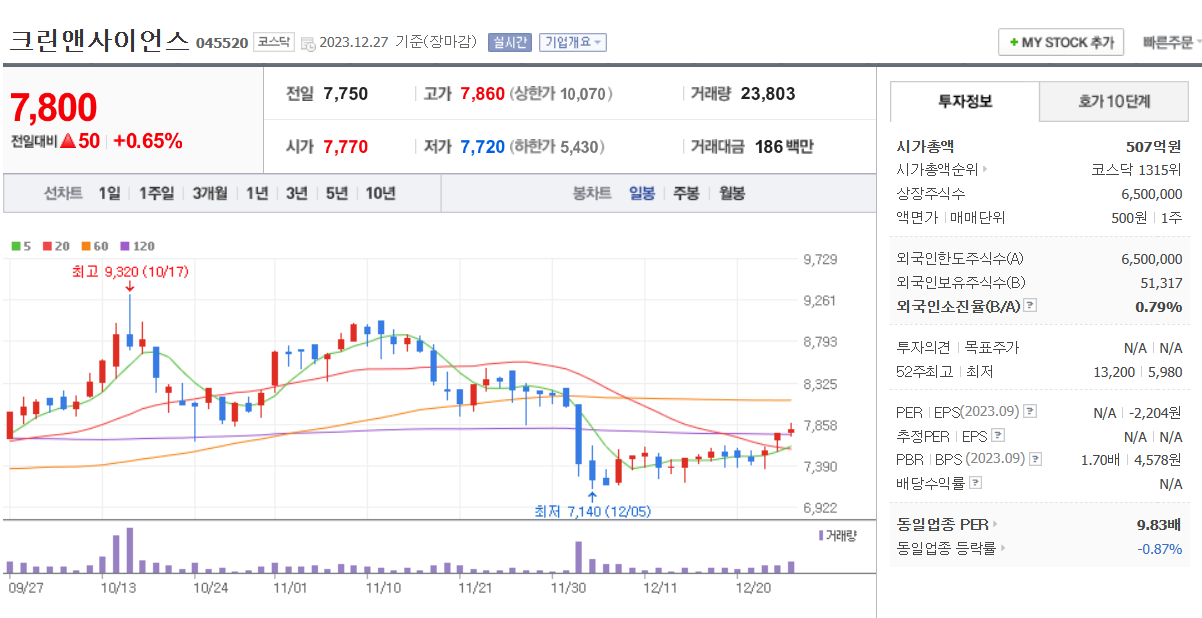Click the help icon next to 외국인소진율(B/A)
This screenshot has width=1202, height=618.
(1030, 306)
